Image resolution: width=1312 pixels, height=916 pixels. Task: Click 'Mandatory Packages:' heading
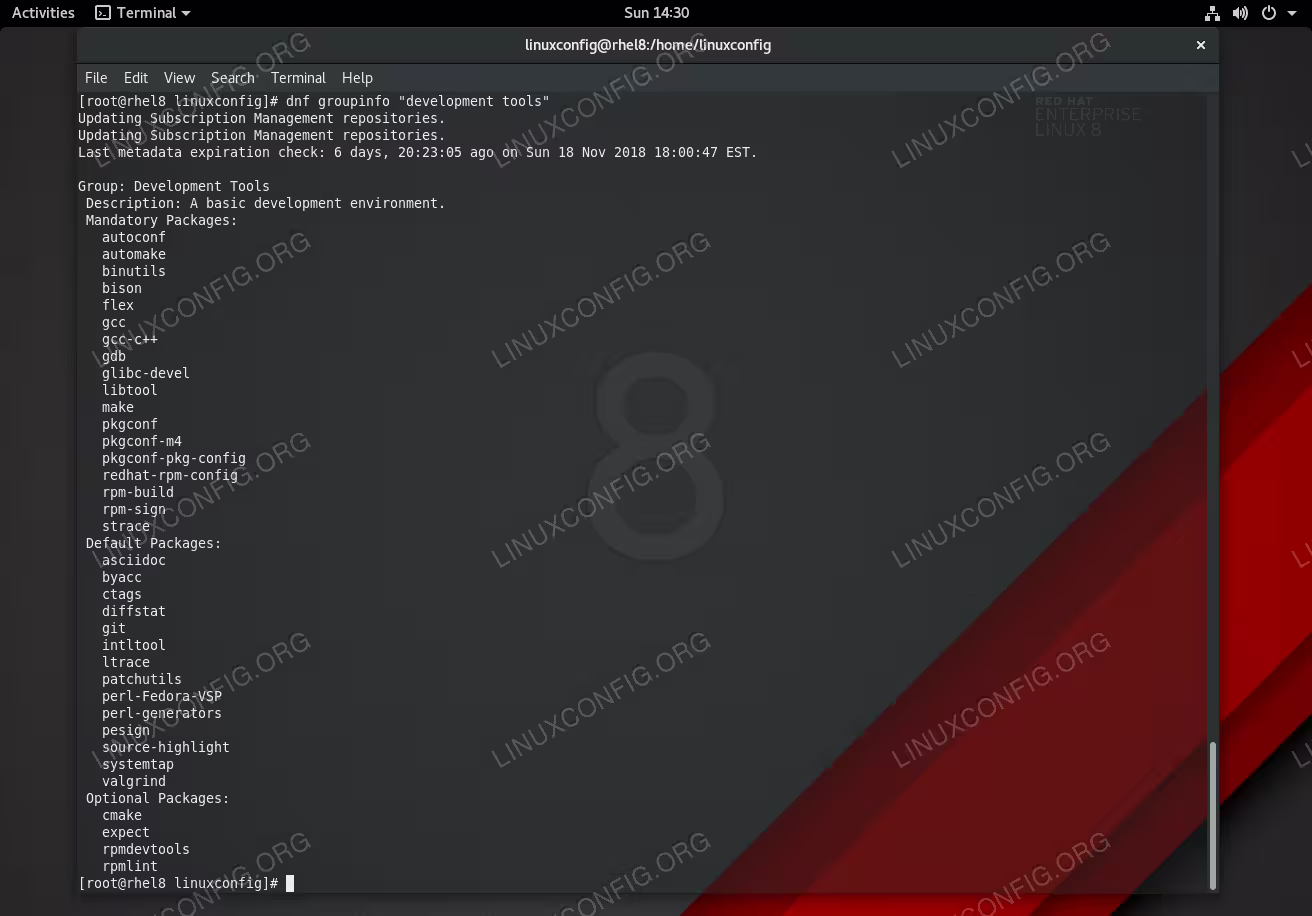(162, 220)
